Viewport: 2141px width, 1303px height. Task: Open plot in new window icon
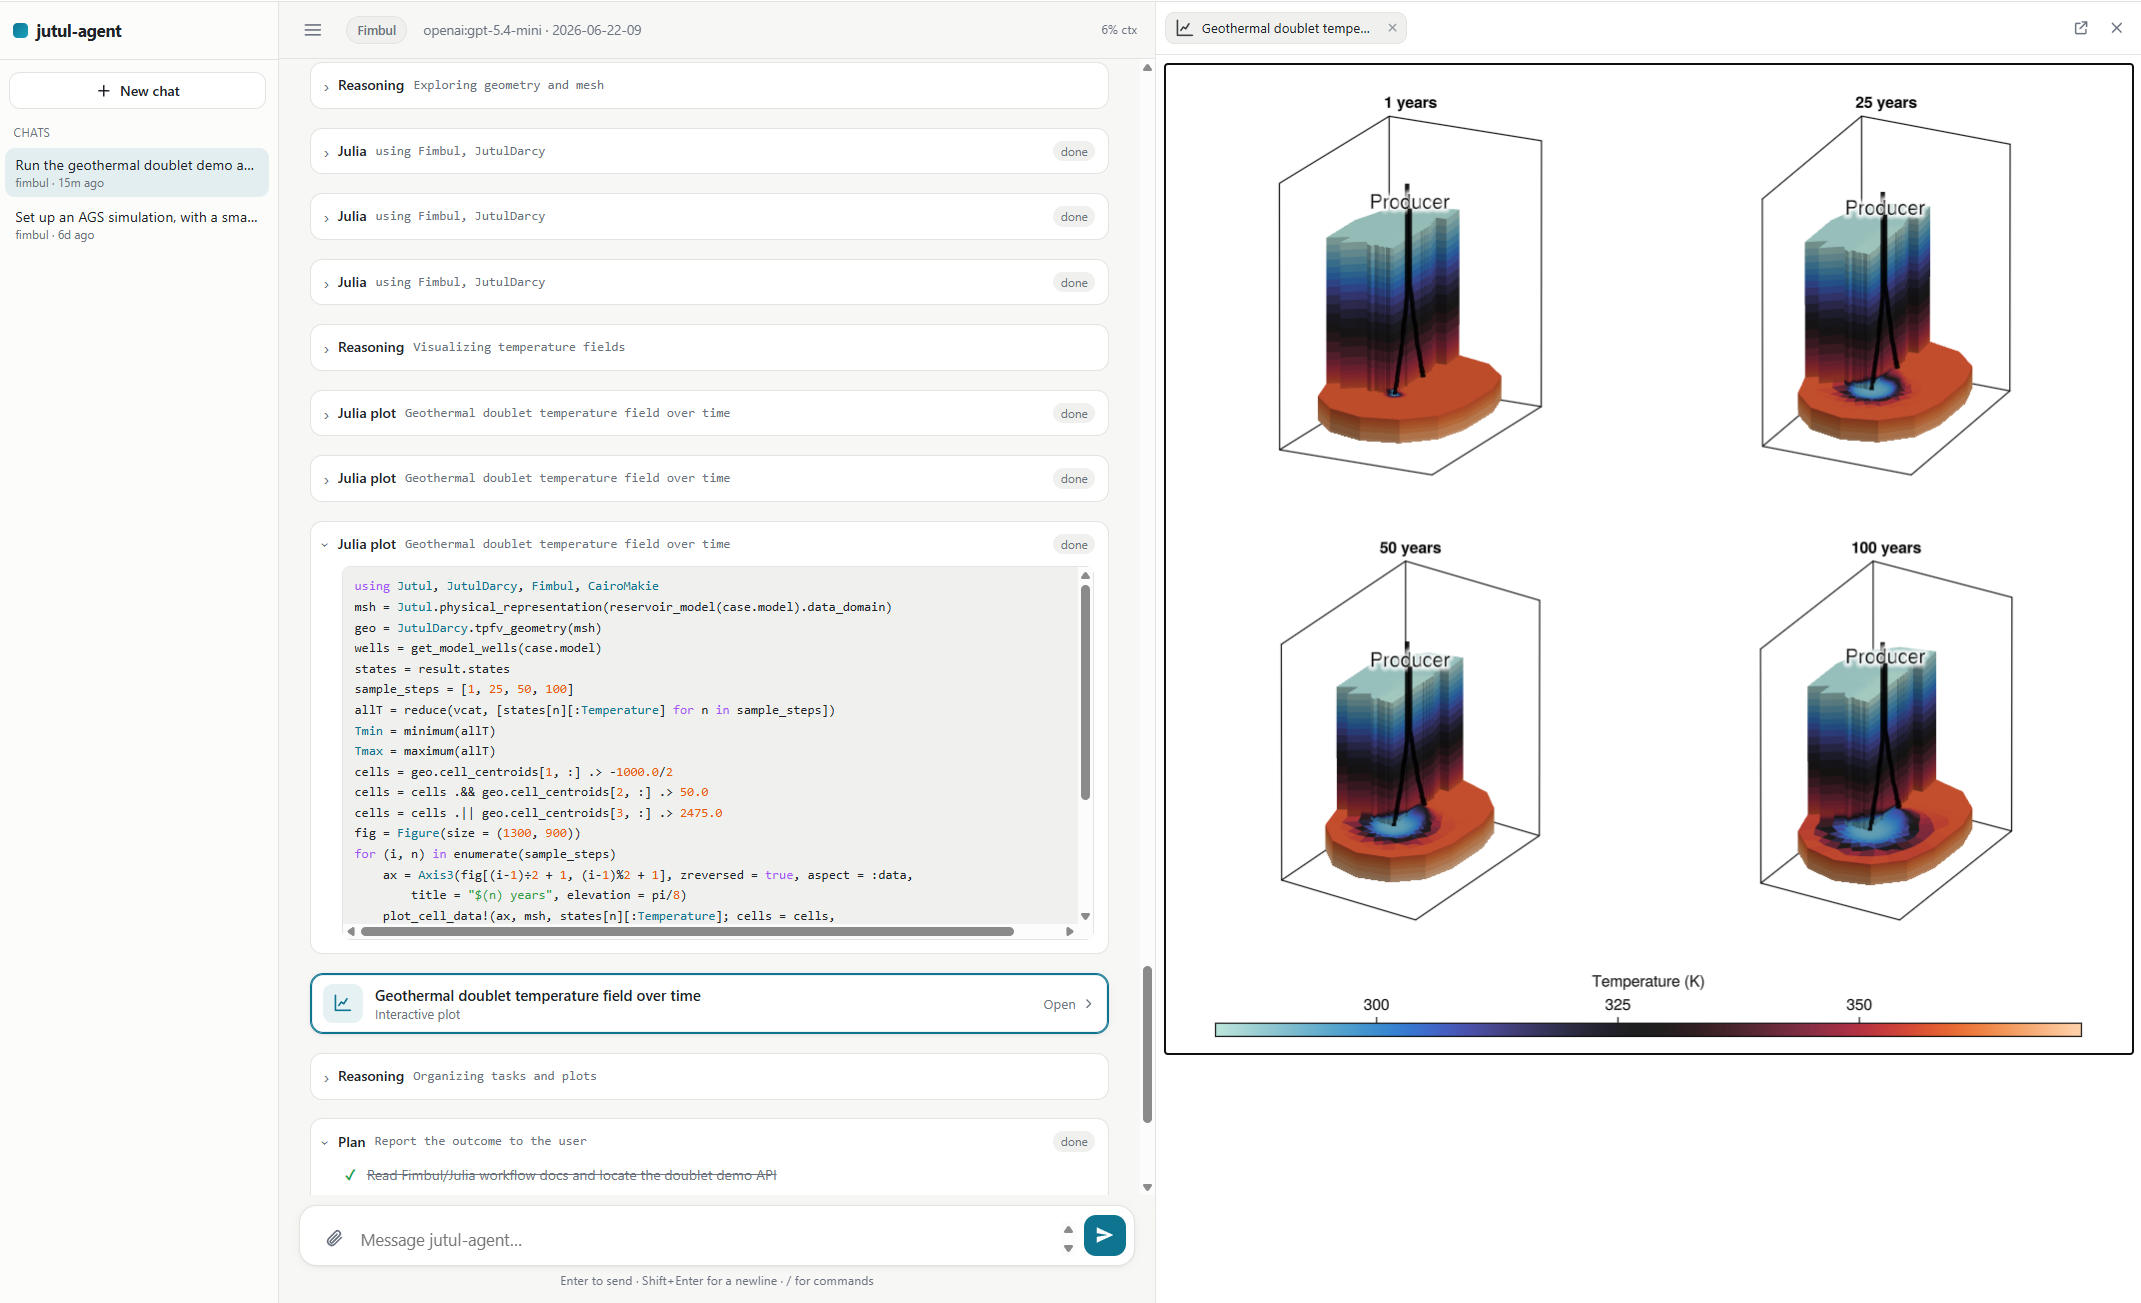[2081, 28]
